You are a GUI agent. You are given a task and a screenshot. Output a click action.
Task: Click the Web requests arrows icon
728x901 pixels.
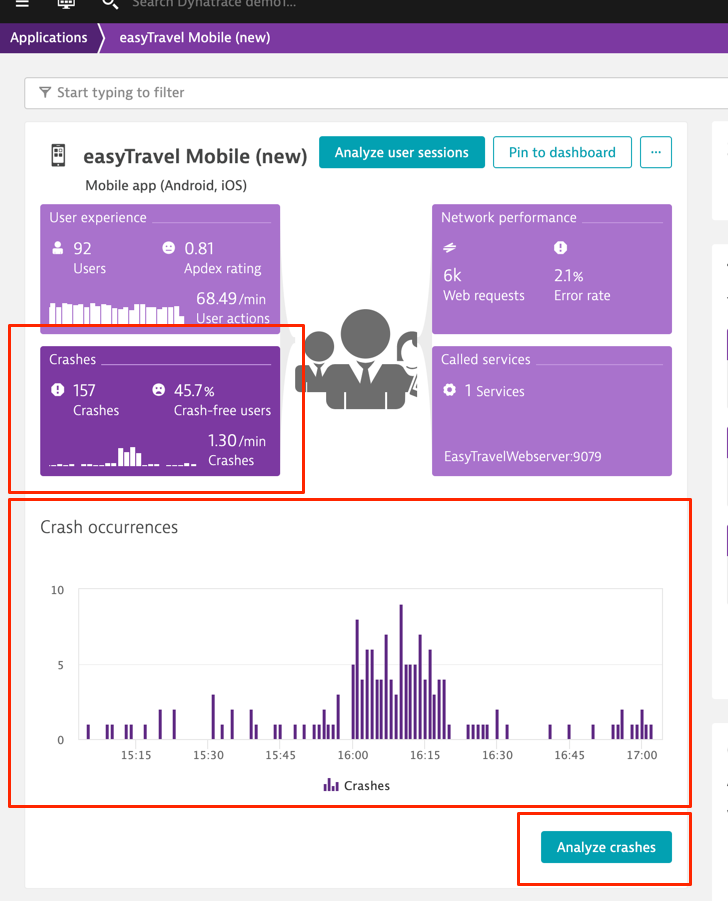(x=449, y=248)
